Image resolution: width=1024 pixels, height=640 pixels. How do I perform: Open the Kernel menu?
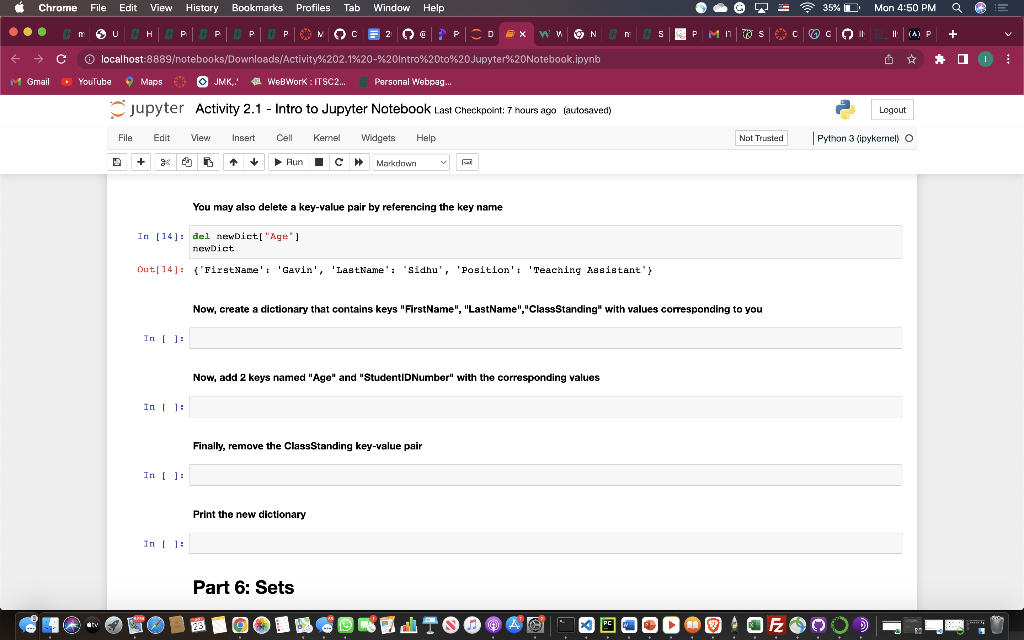327,138
